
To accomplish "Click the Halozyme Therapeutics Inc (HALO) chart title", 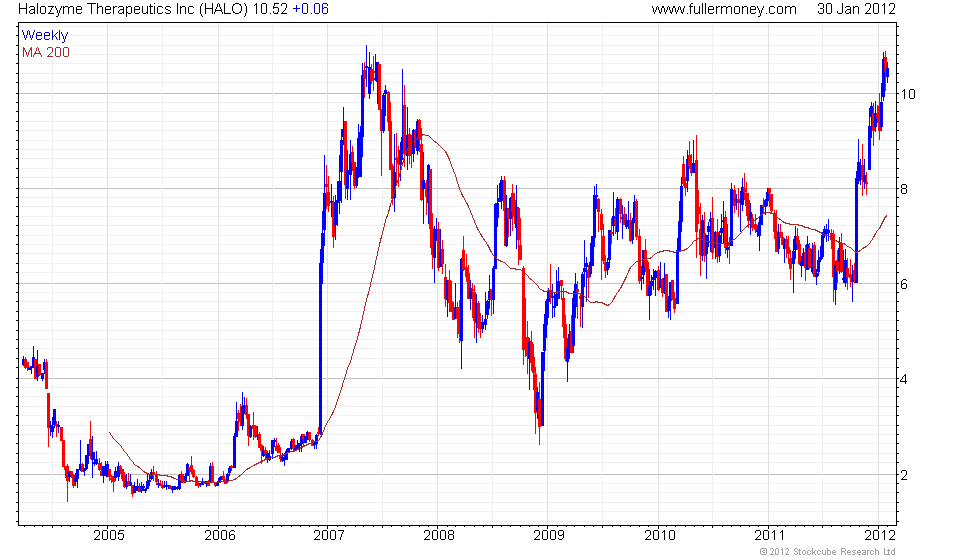I will pyautogui.click(x=133, y=9).
